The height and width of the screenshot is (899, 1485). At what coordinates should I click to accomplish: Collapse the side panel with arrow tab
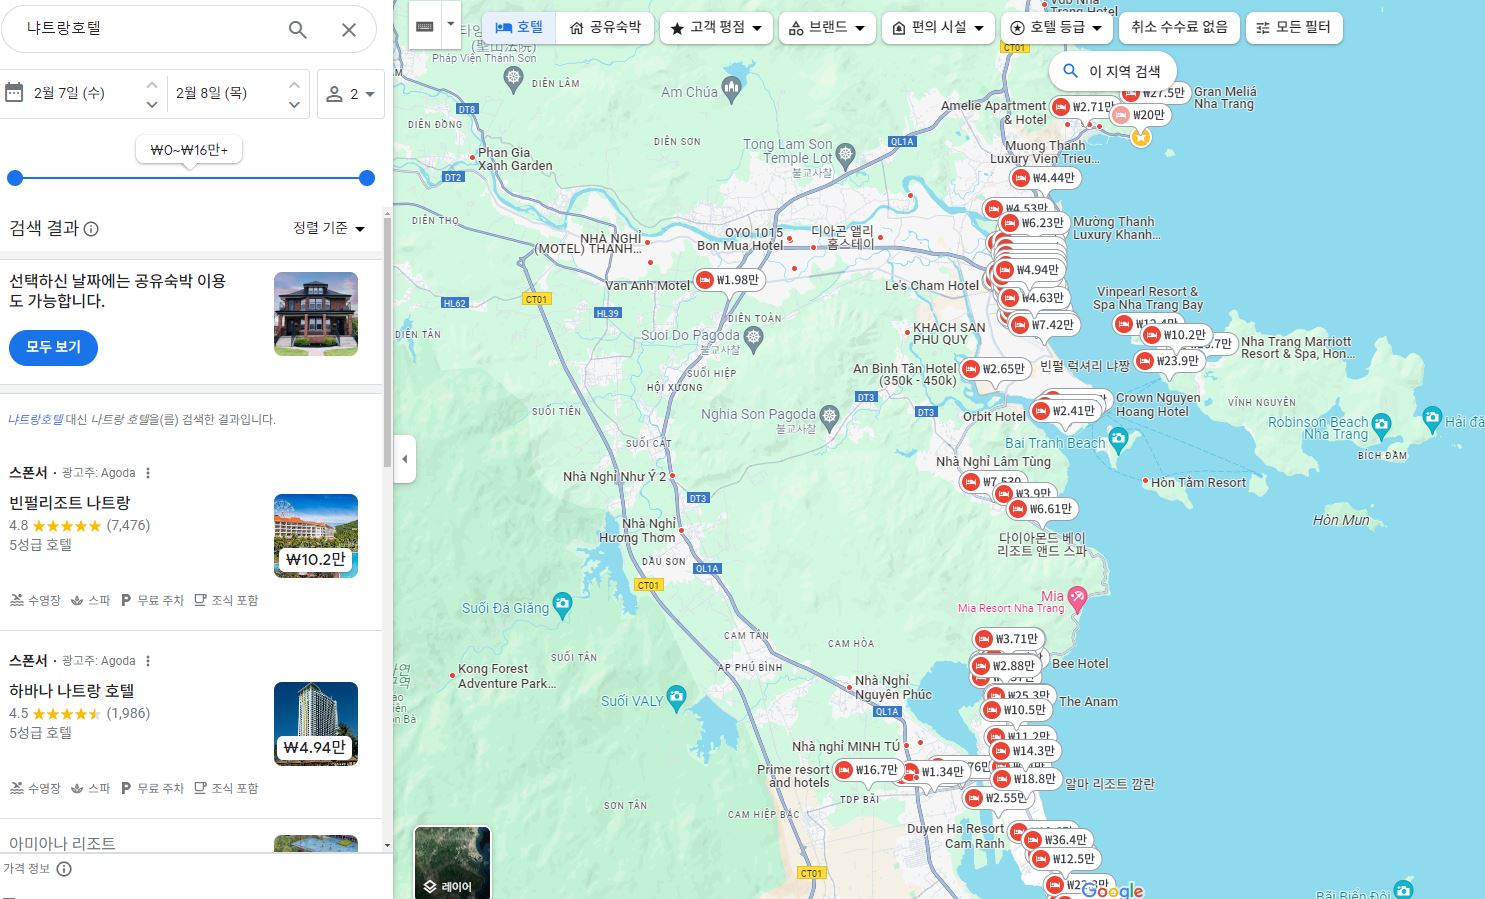point(404,459)
